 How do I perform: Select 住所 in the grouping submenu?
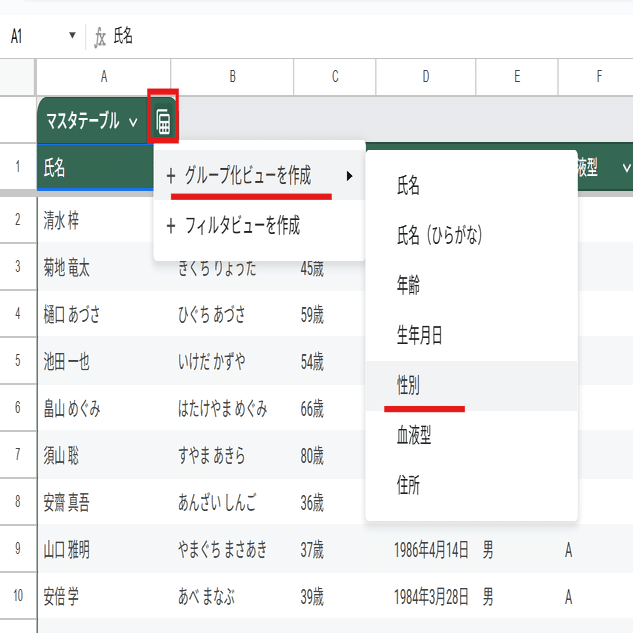[471, 485]
